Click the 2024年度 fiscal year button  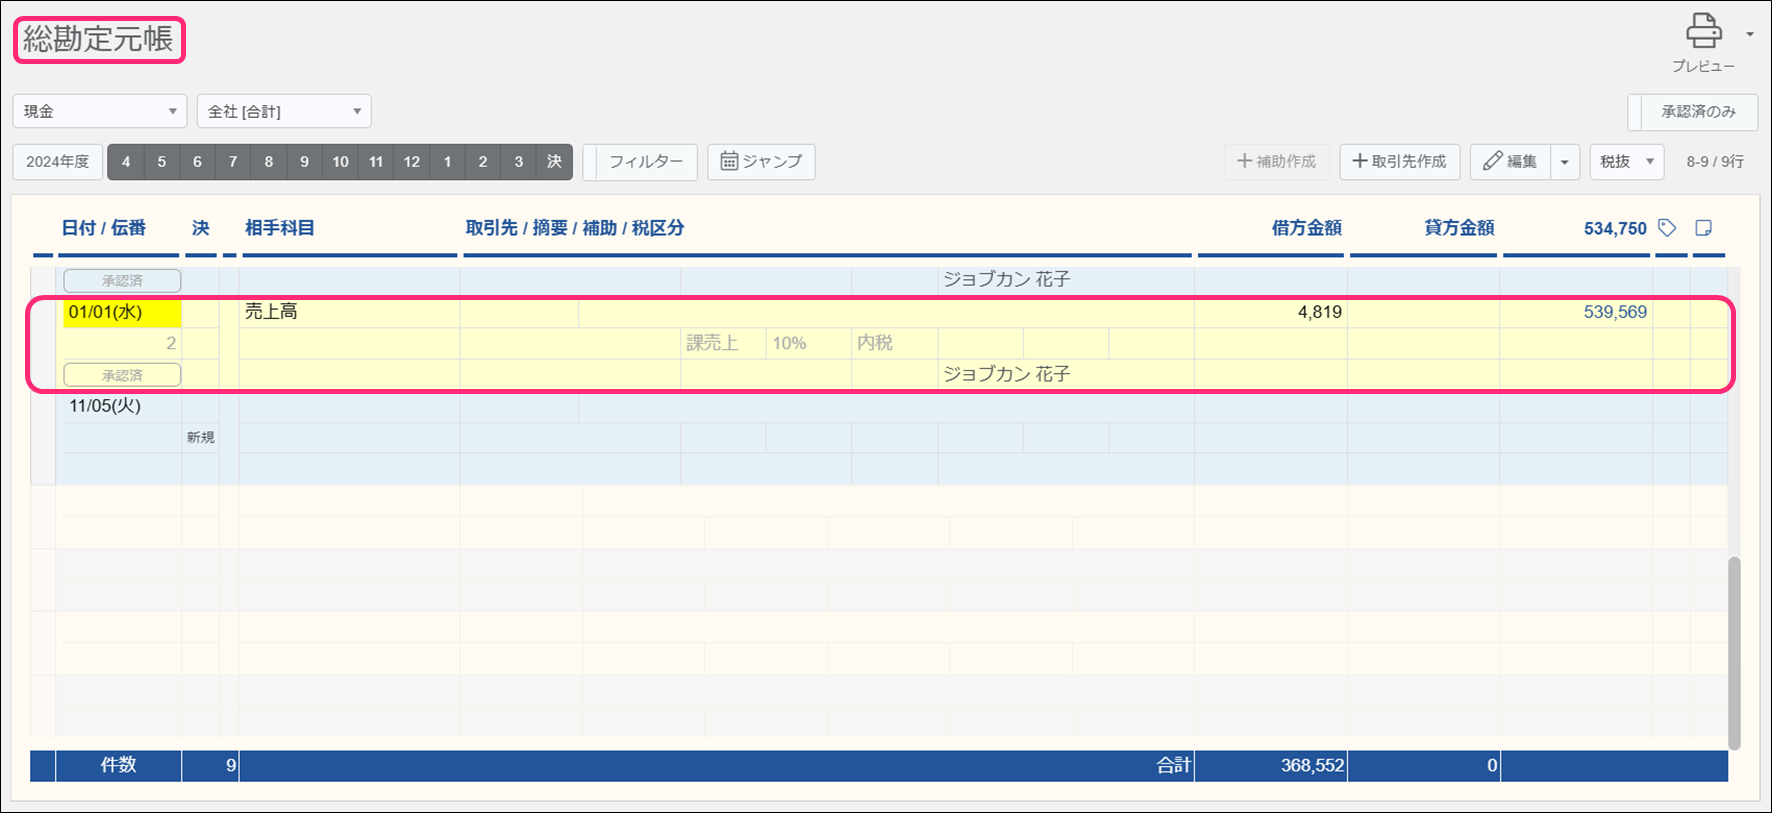(x=58, y=162)
